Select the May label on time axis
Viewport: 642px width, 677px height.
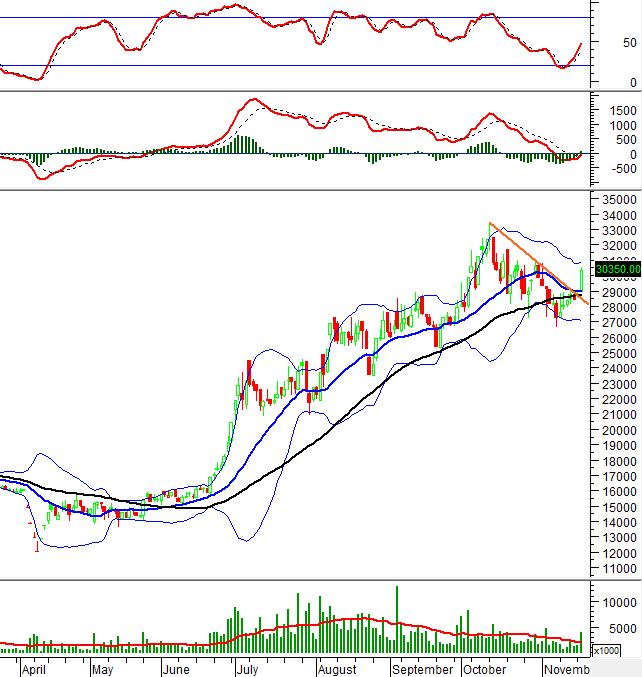click(x=102, y=667)
